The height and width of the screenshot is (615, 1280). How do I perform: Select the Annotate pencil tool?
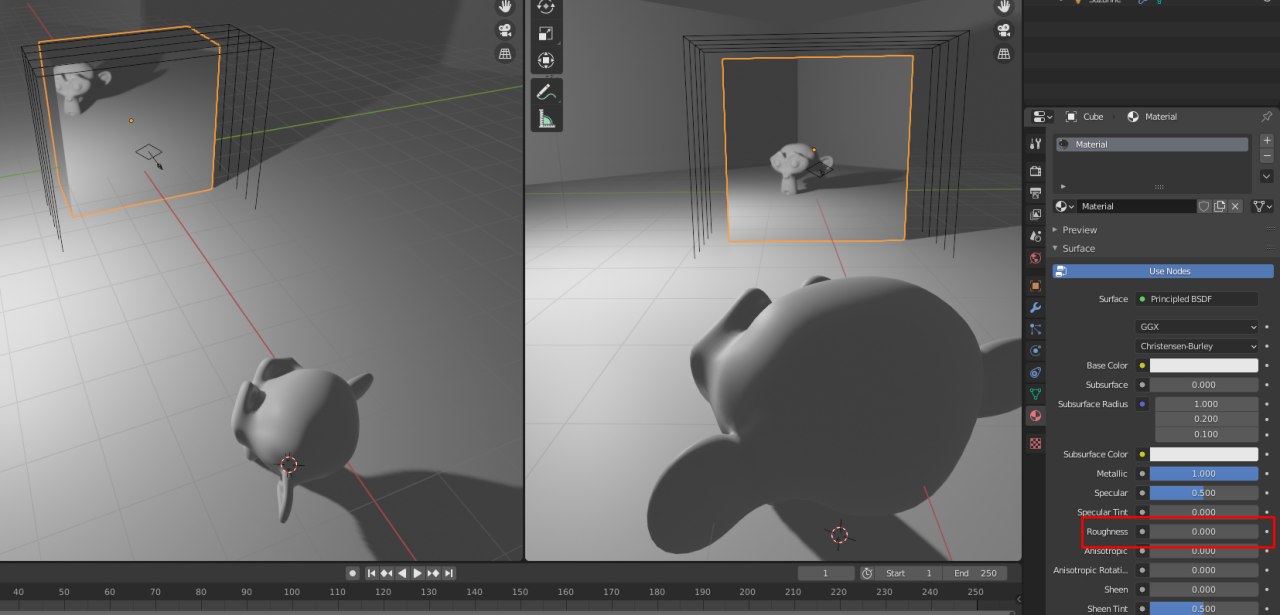[546, 92]
